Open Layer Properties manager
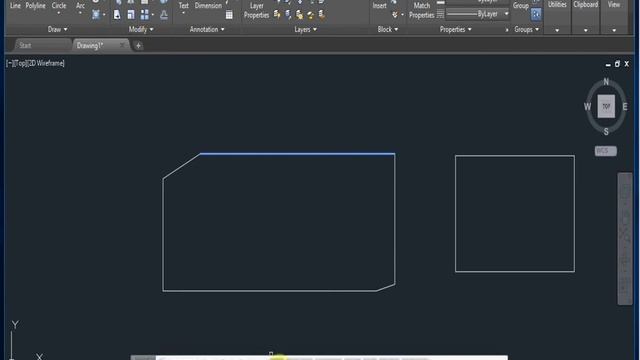 pos(256,11)
